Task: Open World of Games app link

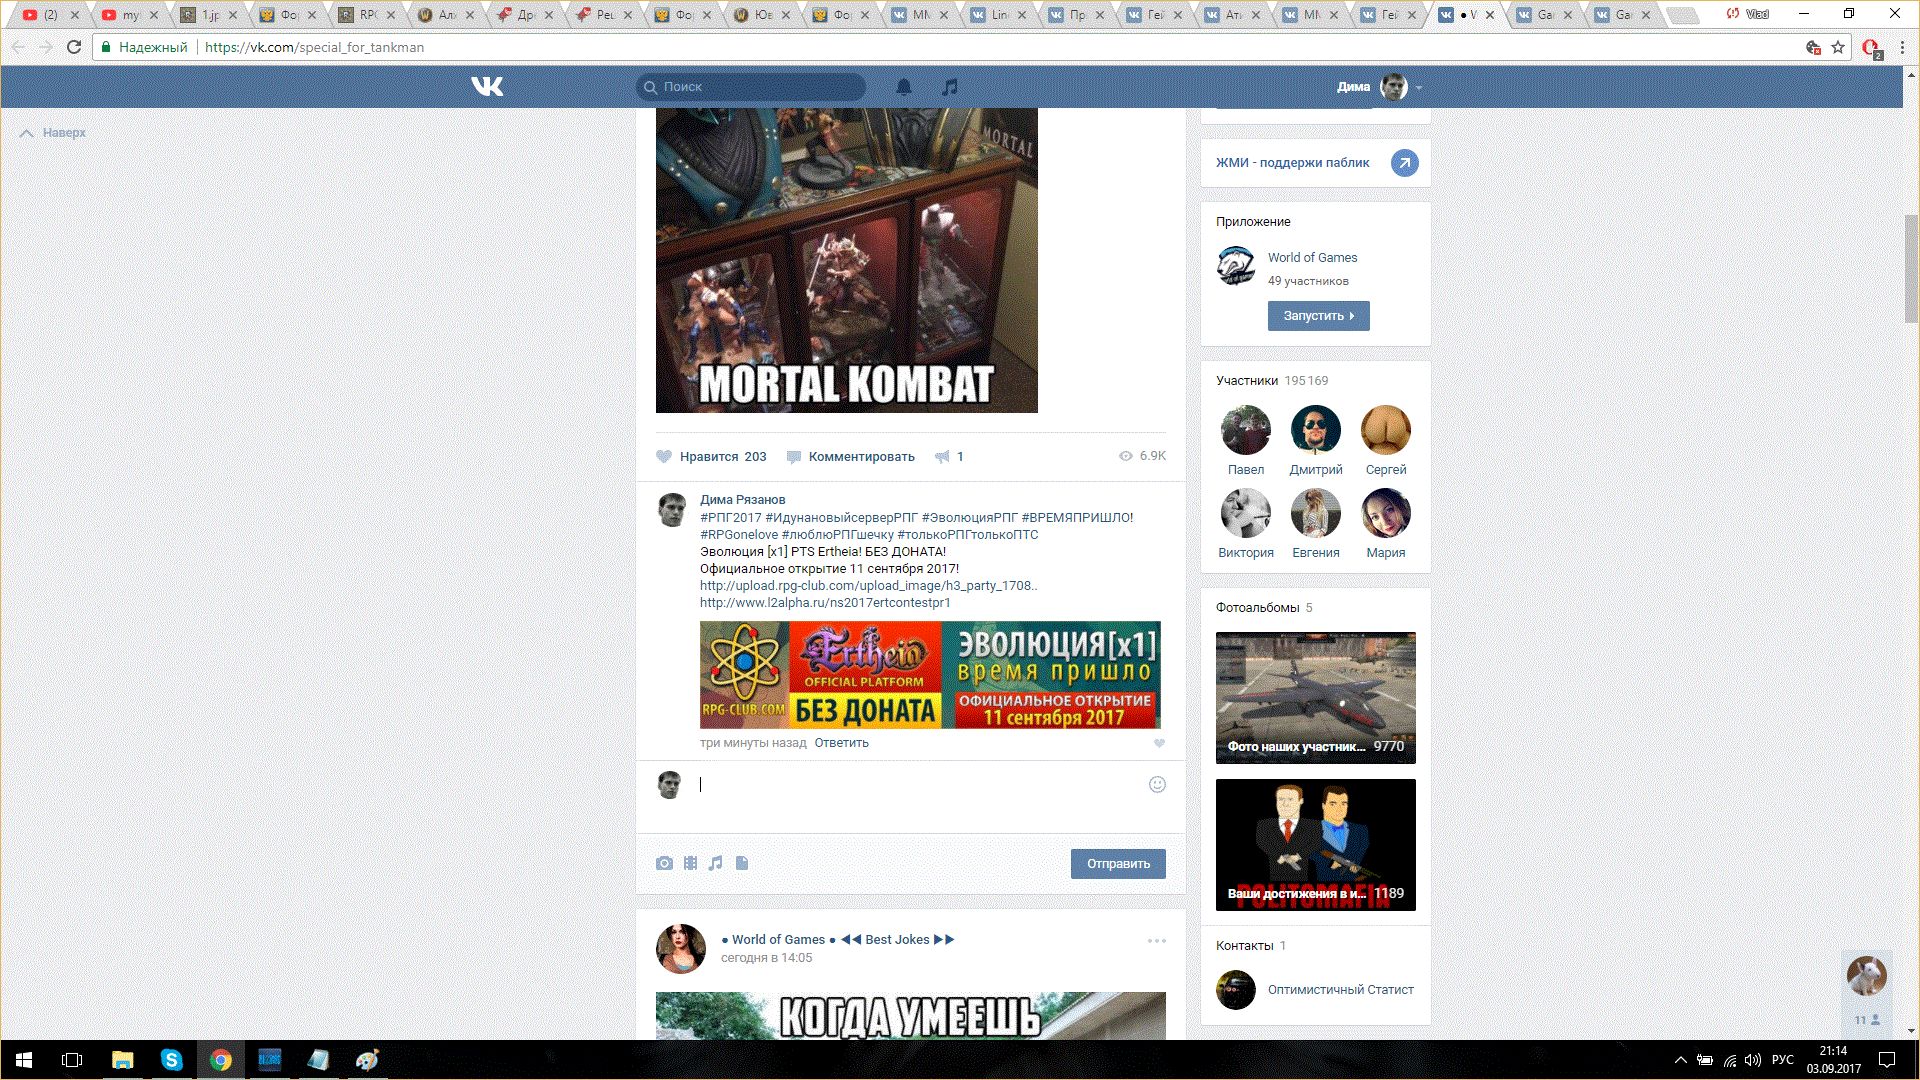Action: (1312, 258)
